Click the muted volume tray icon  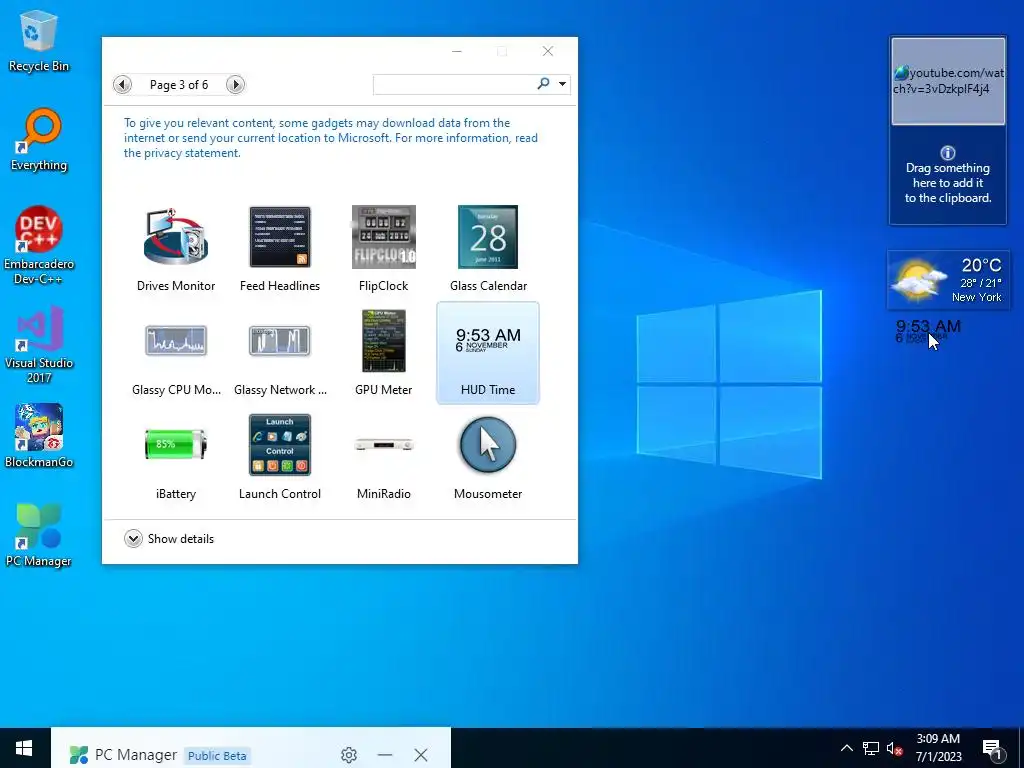tap(895, 748)
